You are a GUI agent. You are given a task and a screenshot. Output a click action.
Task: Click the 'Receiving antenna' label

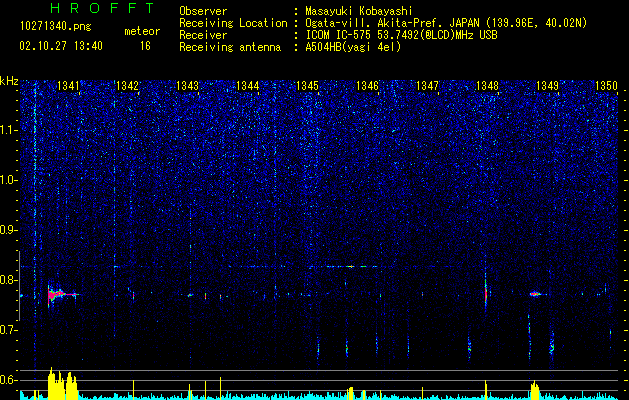pyautogui.click(x=230, y=47)
